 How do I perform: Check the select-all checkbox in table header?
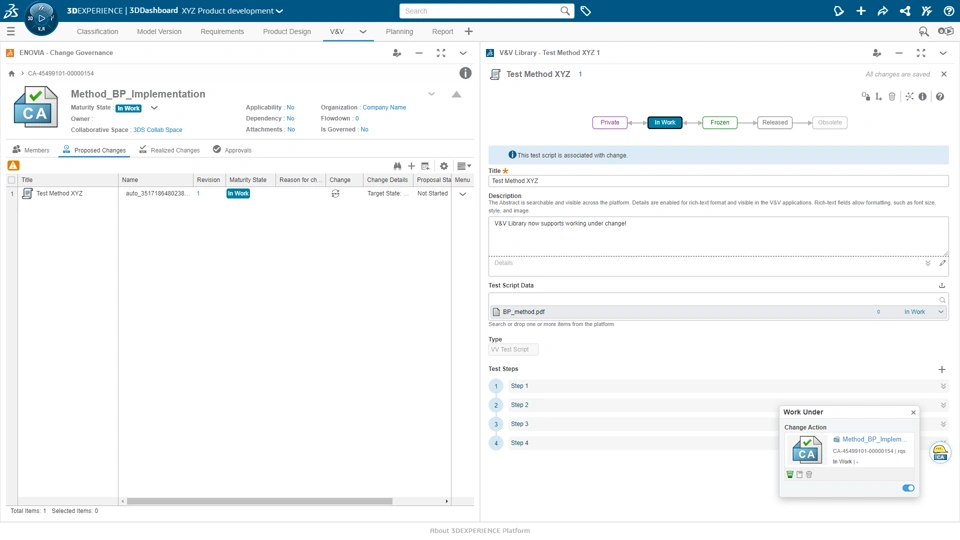[x=12, y=180]
